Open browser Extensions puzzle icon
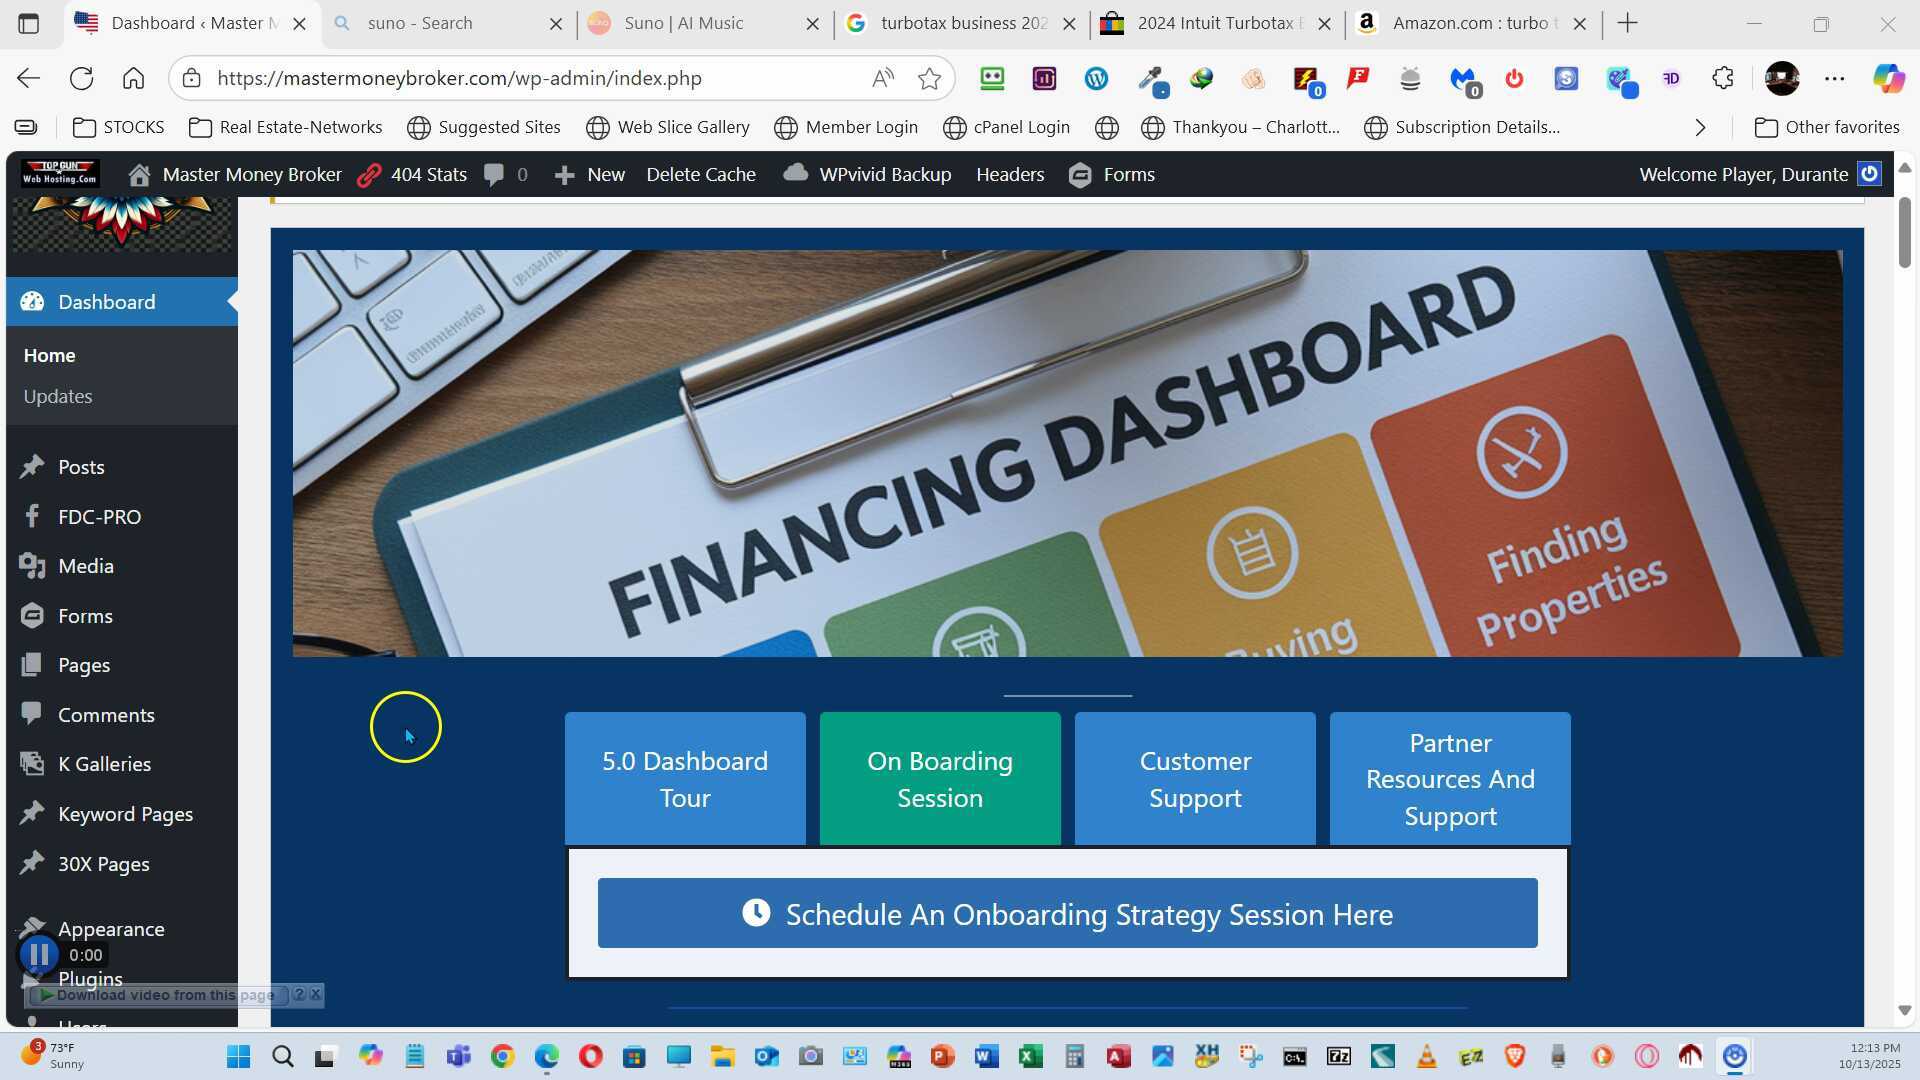Image resolution: width=1920 pixels, height=1080 pixels. pyautogui.click(x=1722, y=79)
